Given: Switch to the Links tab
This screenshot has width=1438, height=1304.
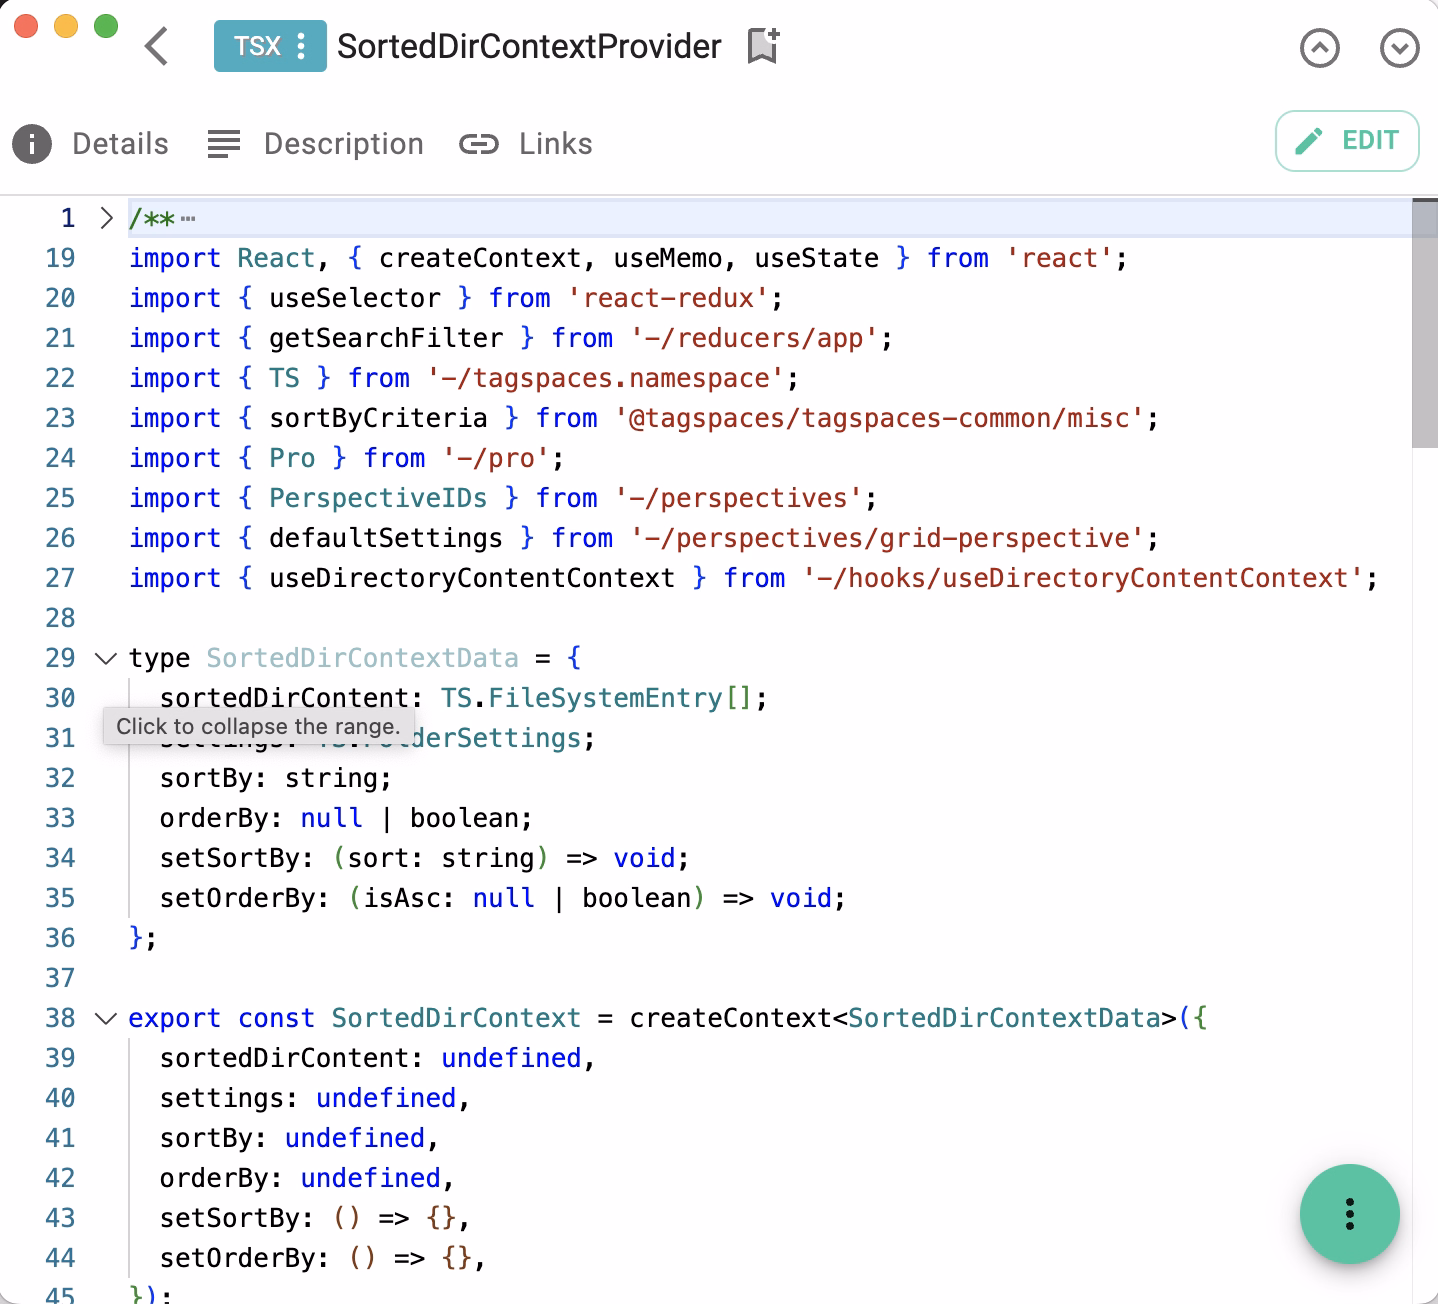Looking at the screenshot, I should coord(554,144).
